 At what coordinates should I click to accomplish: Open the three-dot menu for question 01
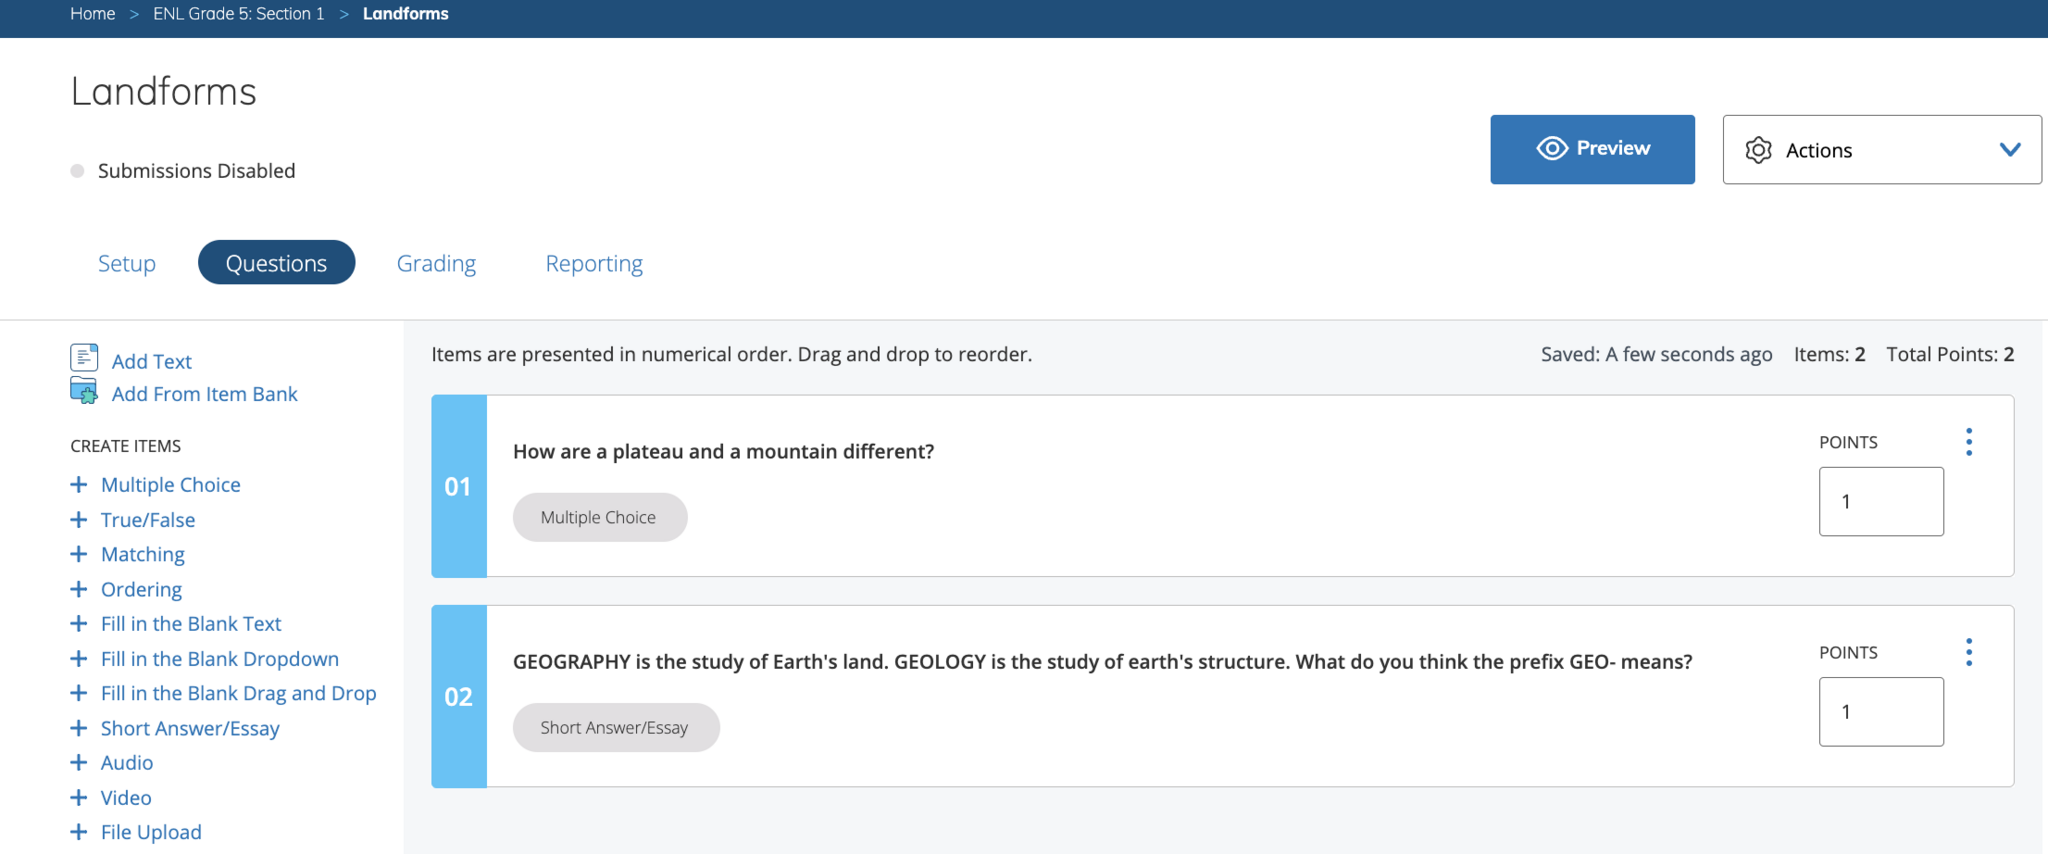(x=1969, y=442)
